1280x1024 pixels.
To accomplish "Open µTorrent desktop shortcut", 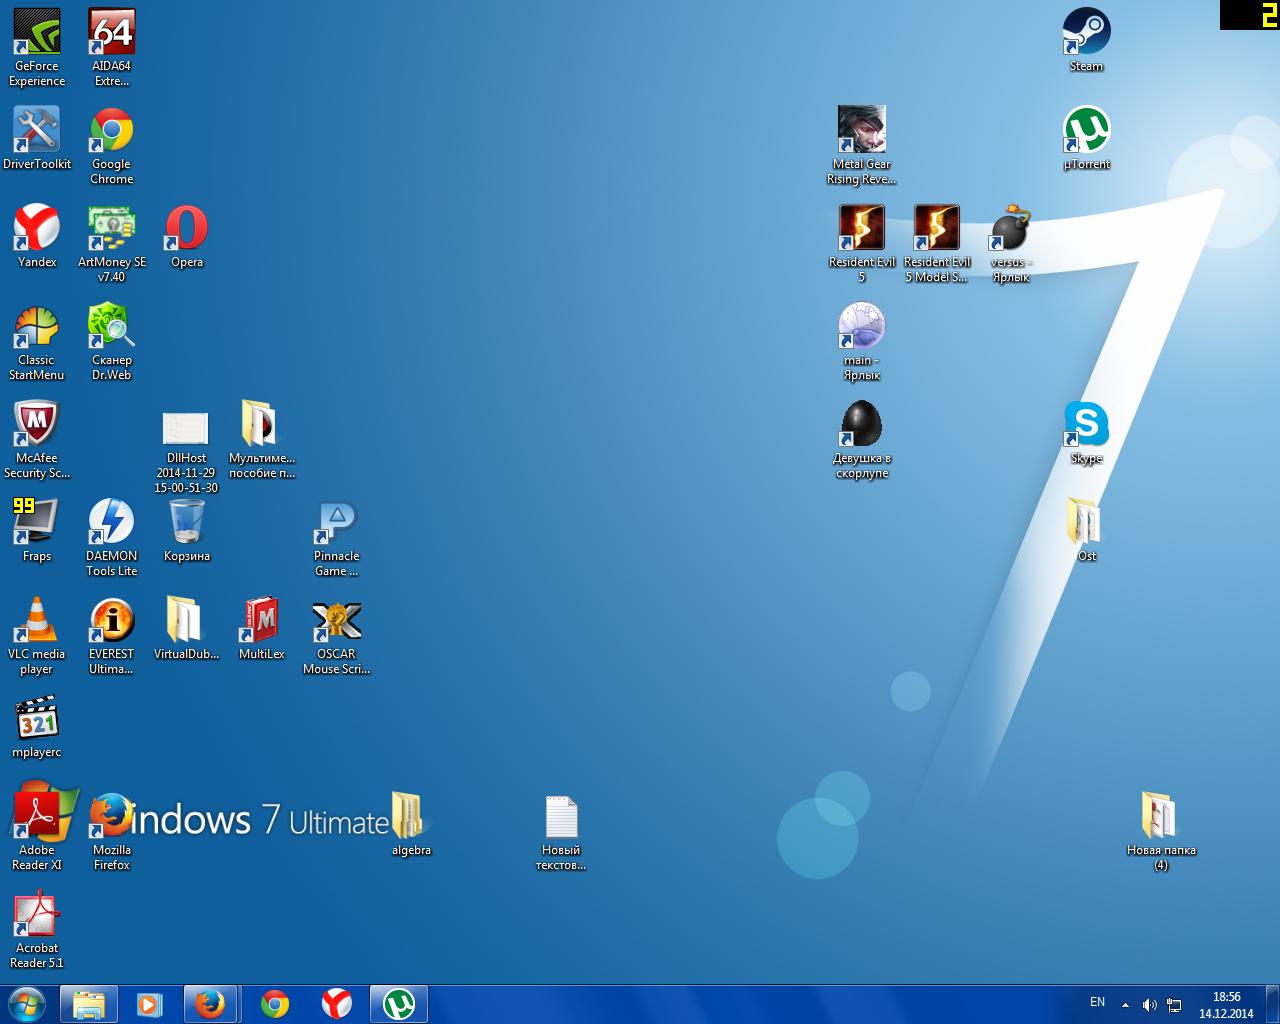I will coord(1086,138).
